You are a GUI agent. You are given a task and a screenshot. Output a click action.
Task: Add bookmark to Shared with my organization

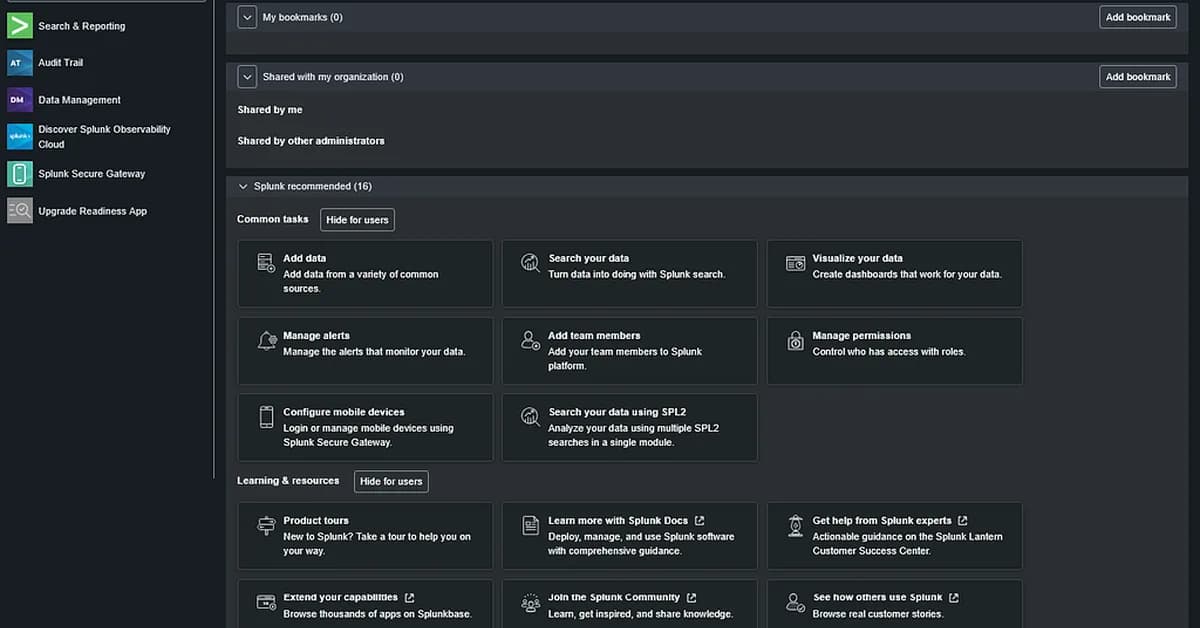point(1138,77)
